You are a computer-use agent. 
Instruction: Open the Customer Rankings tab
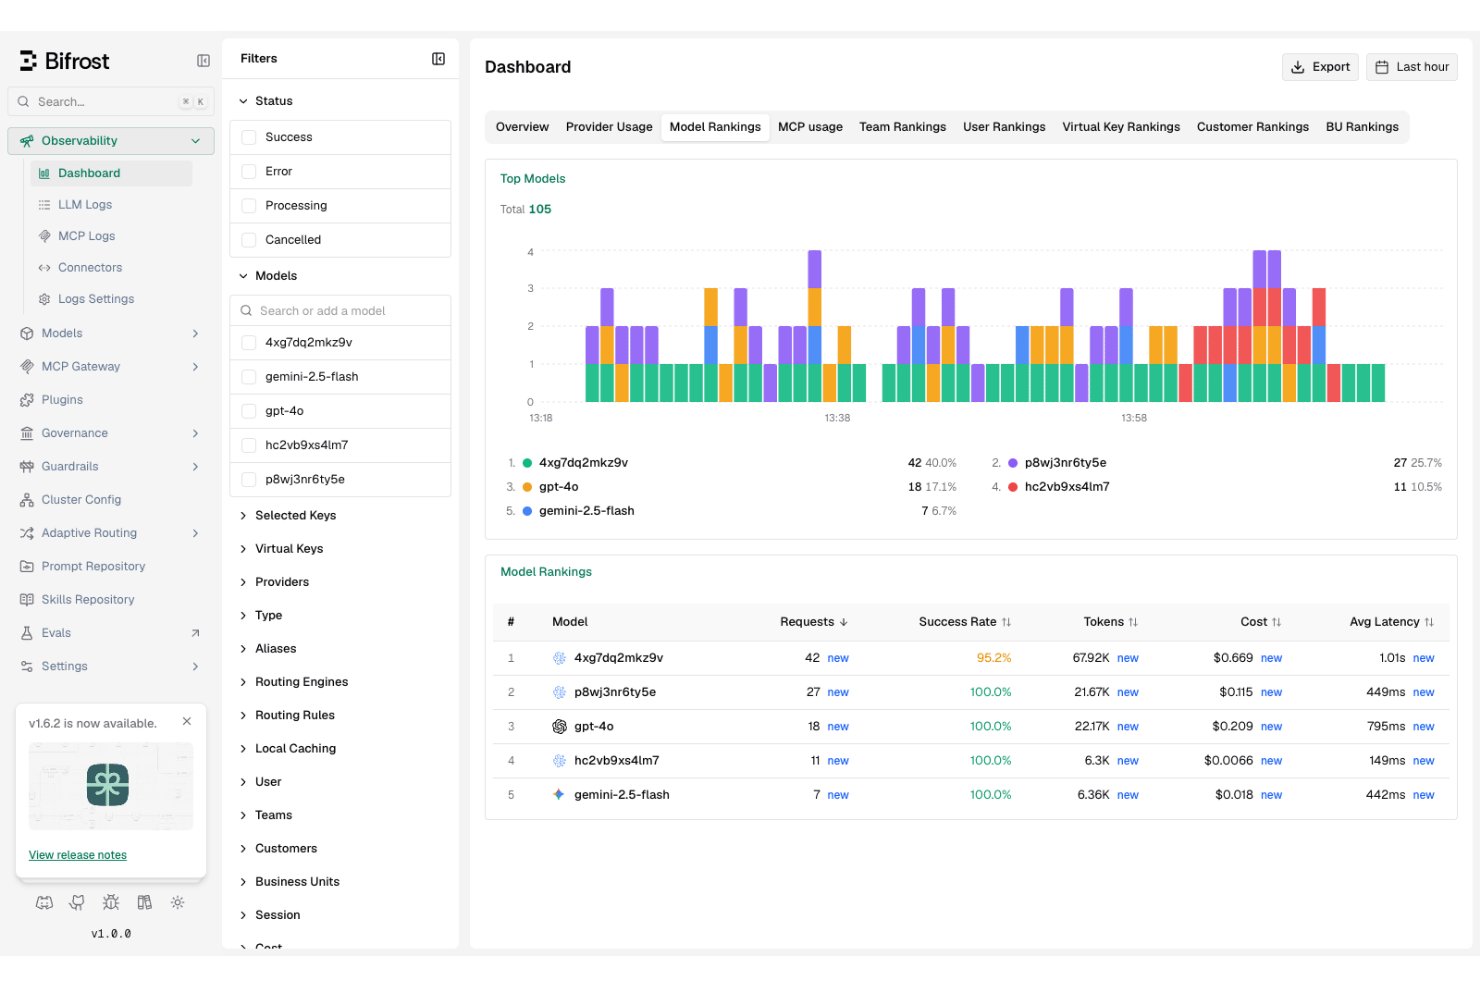pos(1253,127)
